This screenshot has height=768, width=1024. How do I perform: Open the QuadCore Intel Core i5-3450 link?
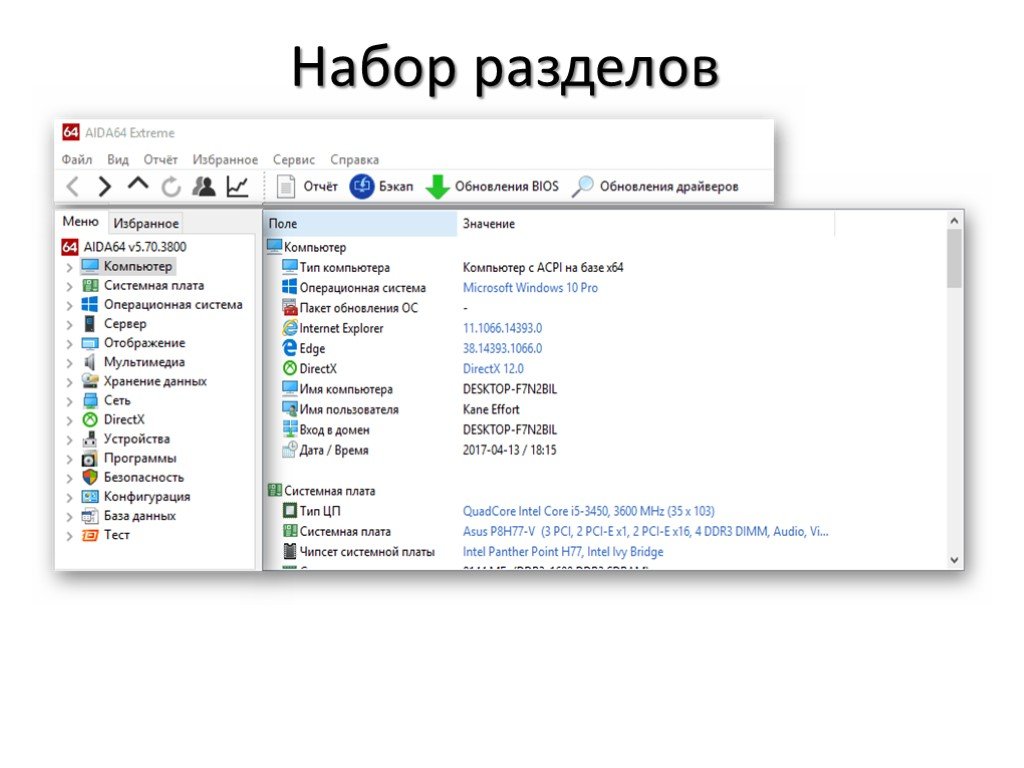click(x=588, y=511)
